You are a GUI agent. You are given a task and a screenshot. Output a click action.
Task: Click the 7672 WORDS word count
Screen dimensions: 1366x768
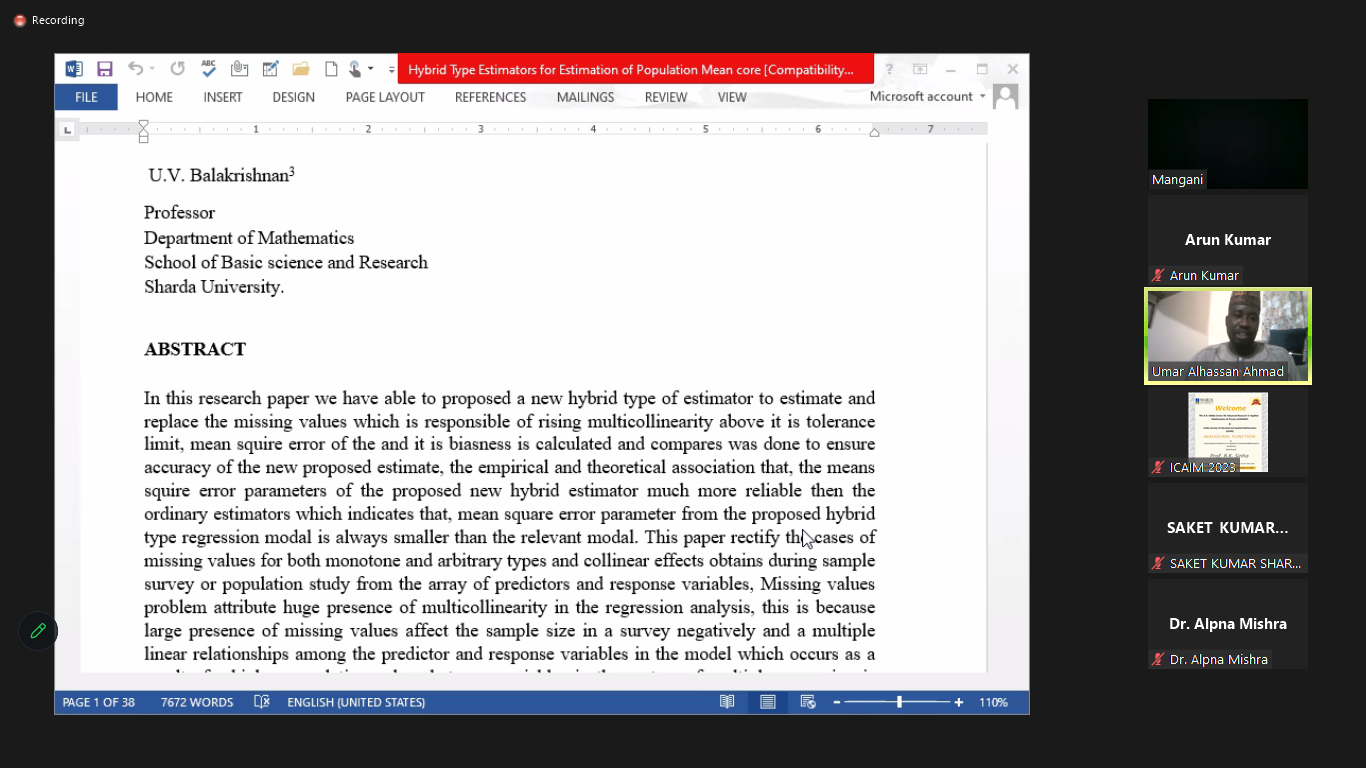pyautogui.click(x=197, y=702)
